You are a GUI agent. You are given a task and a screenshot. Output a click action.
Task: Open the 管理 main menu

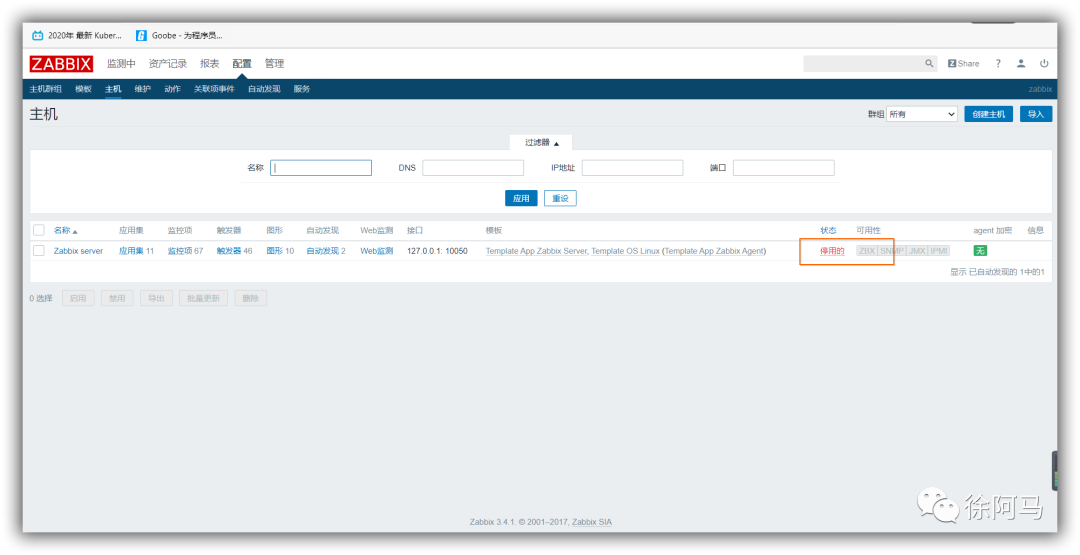[x=274, y=63]
